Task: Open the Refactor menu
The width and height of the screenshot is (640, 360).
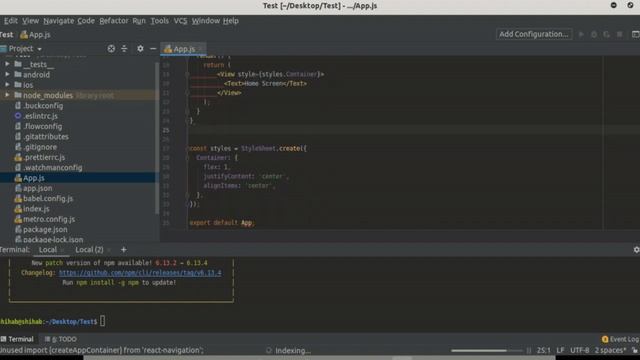Action: pyautogui.click(x=113, y=21)
